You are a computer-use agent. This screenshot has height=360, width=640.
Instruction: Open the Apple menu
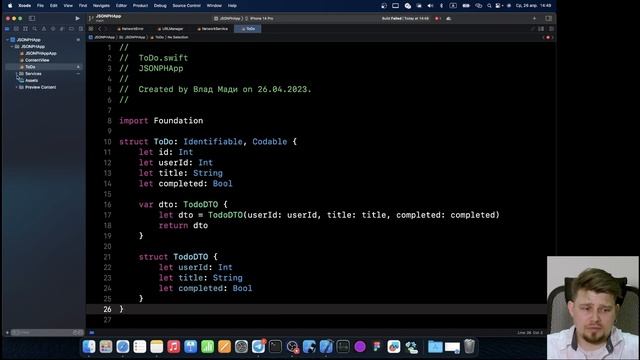tap(10, 6)
